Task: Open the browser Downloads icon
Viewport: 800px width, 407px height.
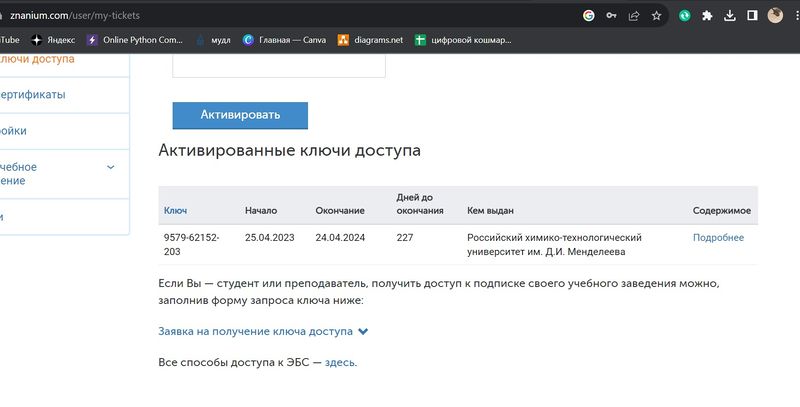Action: point(730,16)
